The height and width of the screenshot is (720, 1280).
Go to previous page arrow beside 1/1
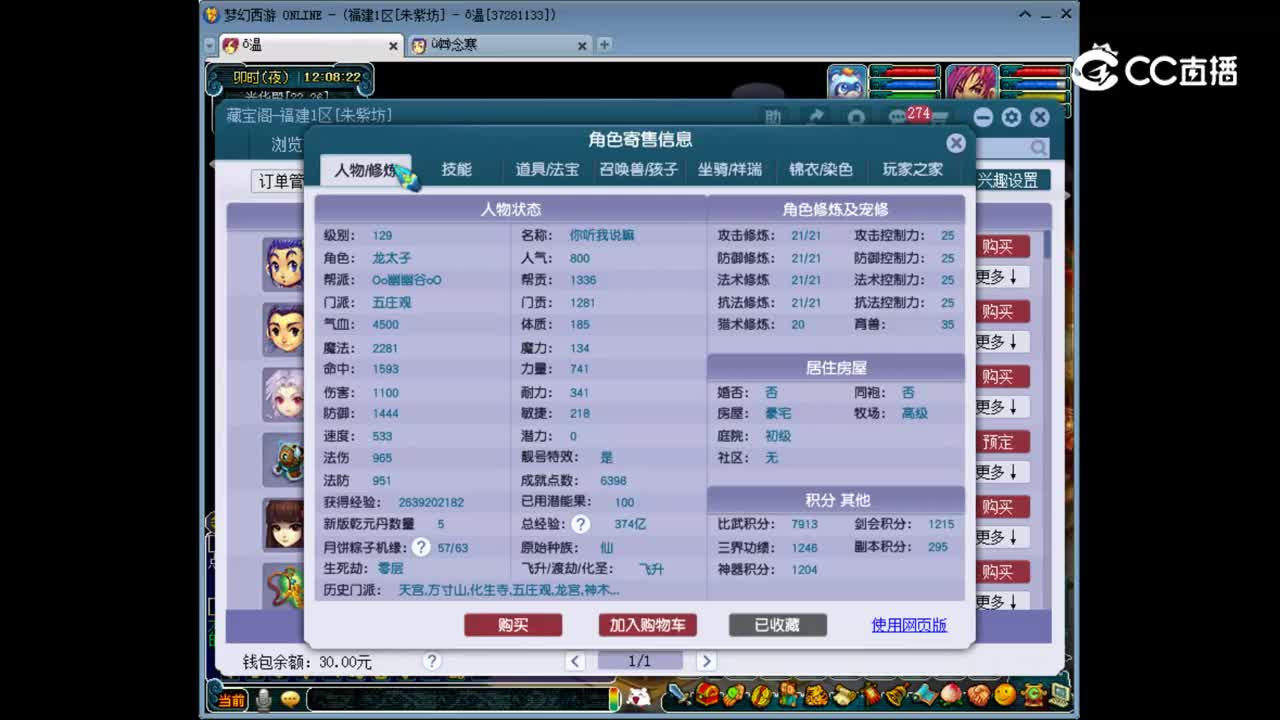point(575,661)
